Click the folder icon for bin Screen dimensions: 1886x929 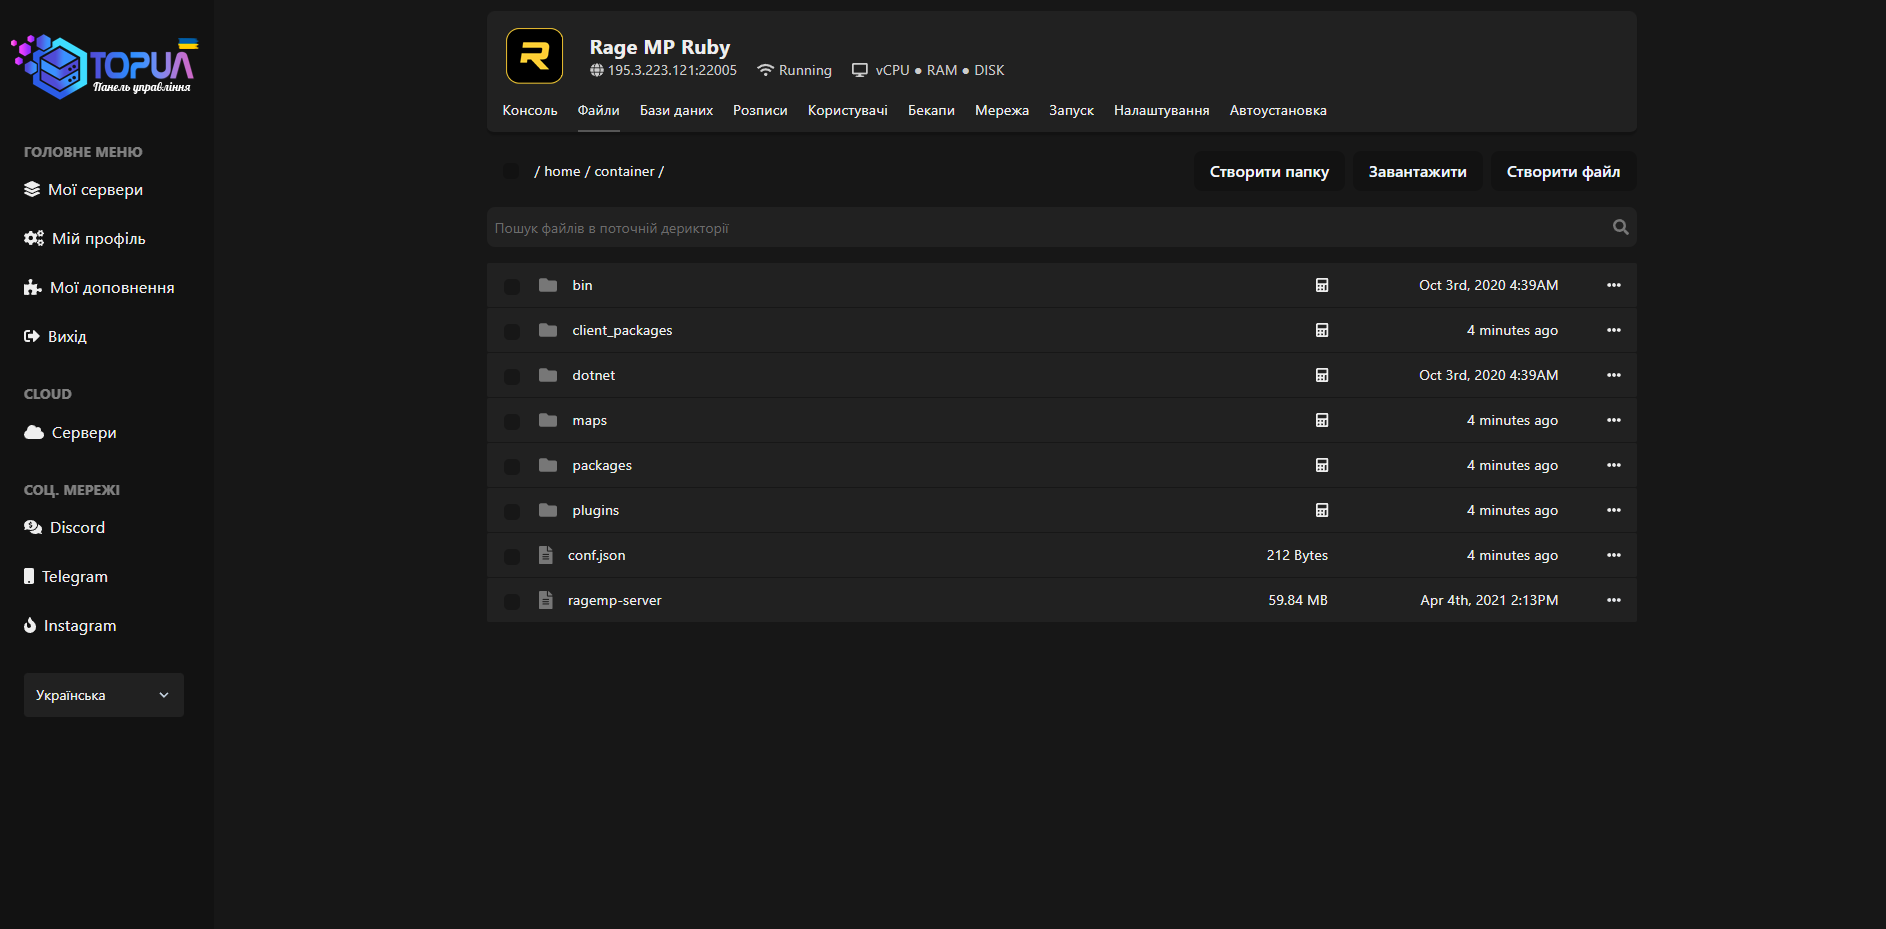point(548,286)
